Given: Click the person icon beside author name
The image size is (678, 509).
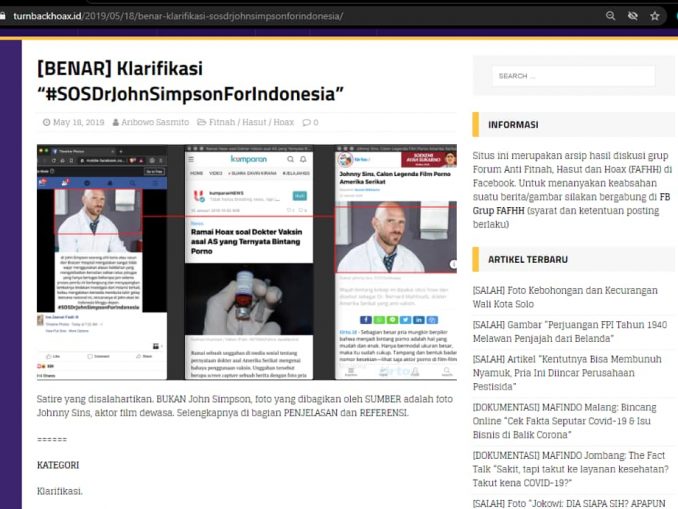Looking at the screenshot, I should (115, 122).
